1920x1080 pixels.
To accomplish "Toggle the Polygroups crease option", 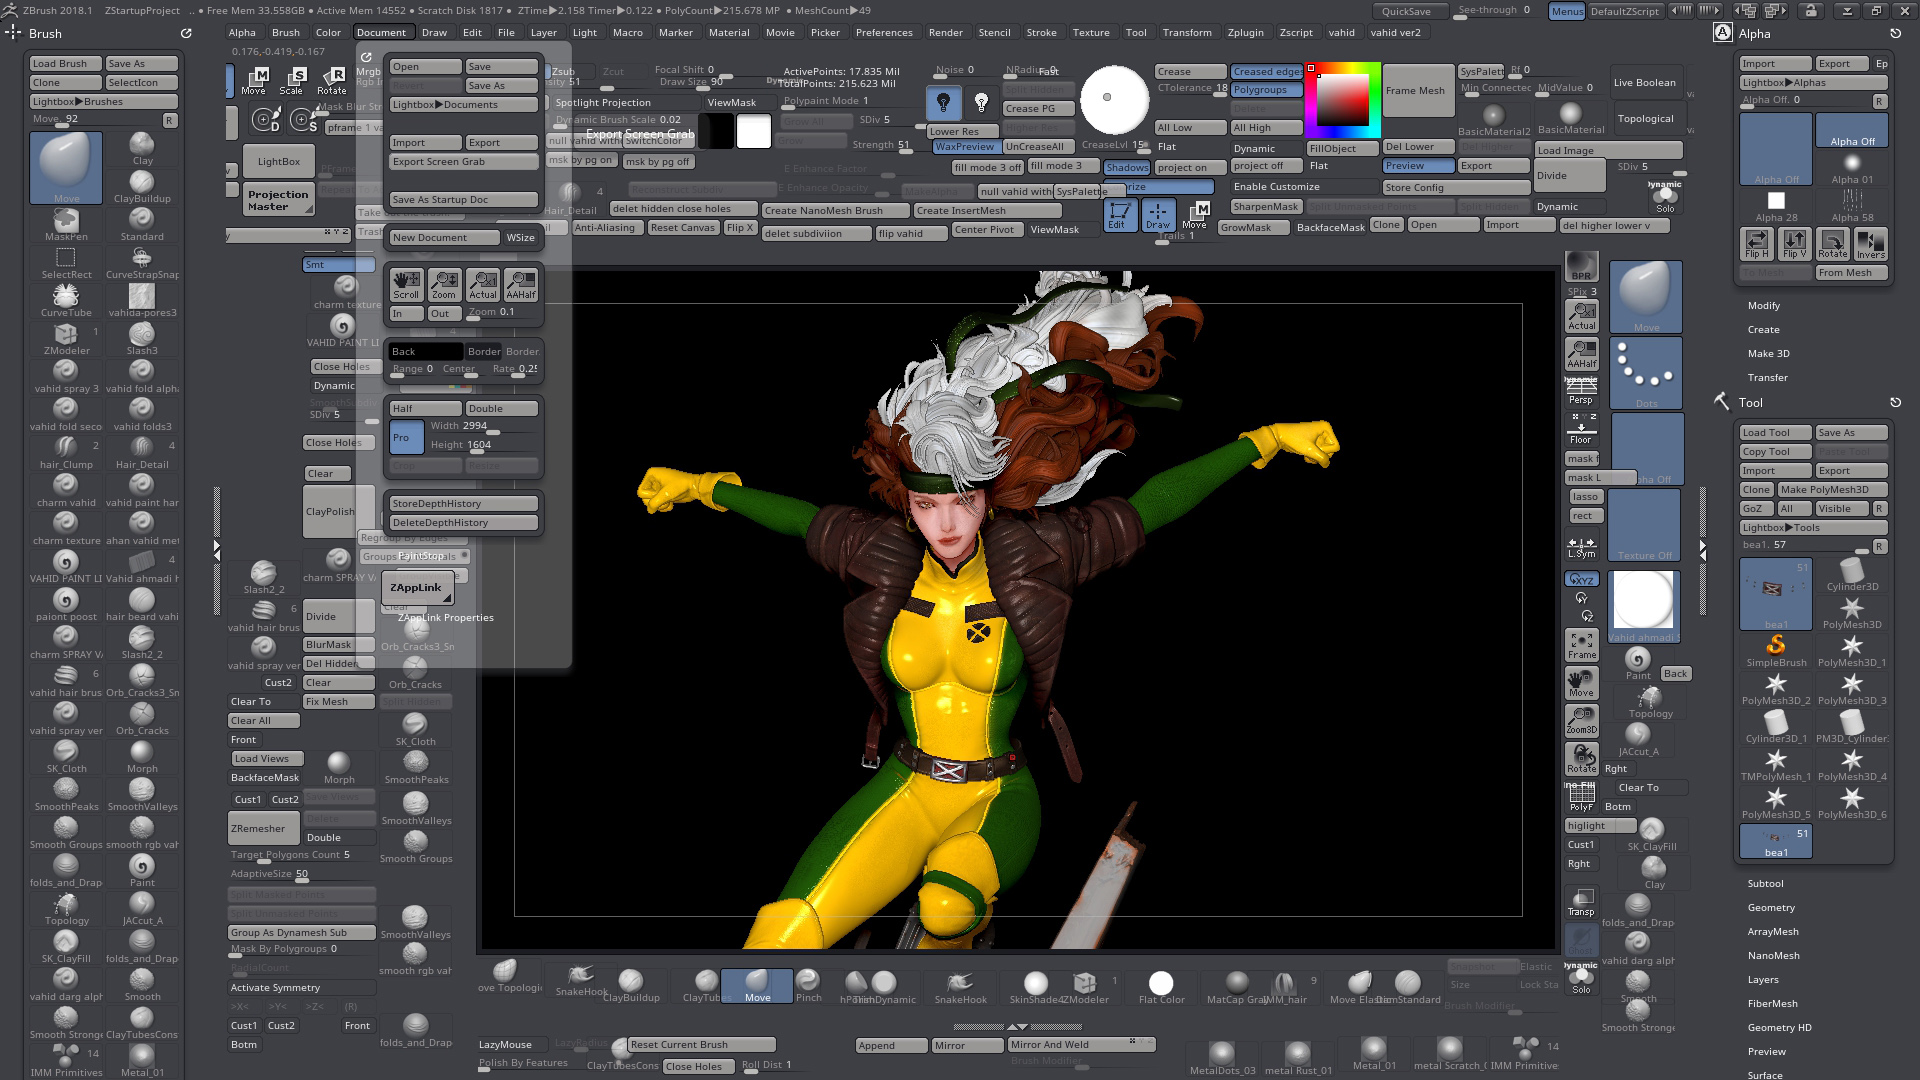I will click(x=1267, y=90).
